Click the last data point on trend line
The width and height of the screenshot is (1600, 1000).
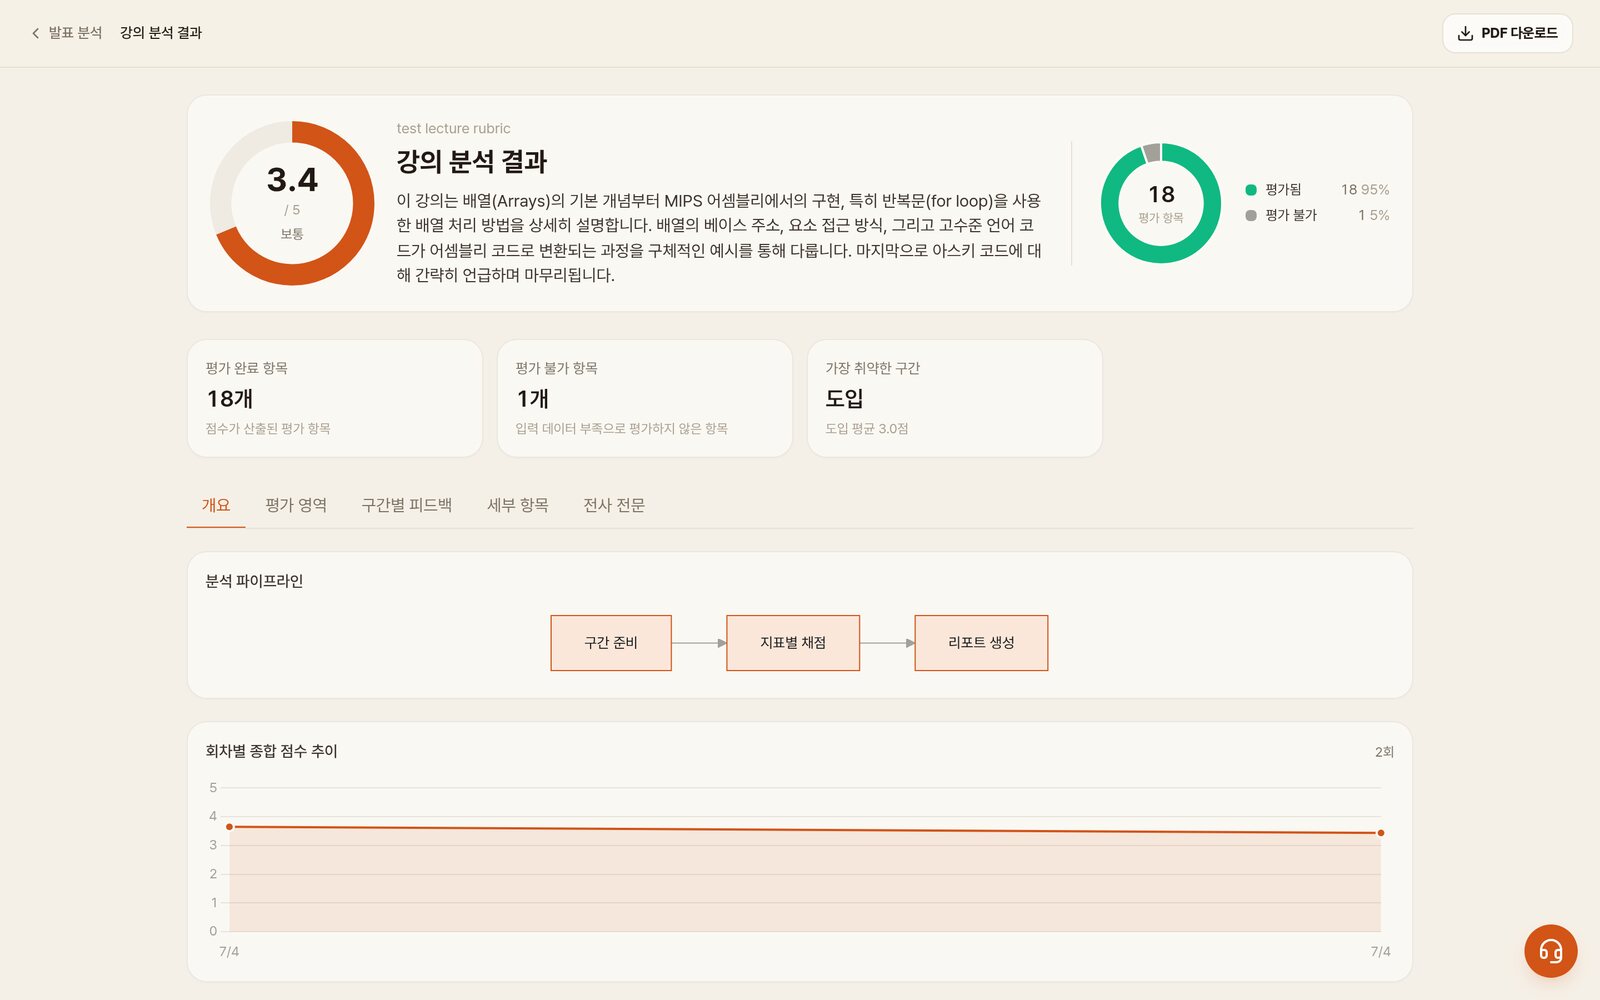point(1381,833)
